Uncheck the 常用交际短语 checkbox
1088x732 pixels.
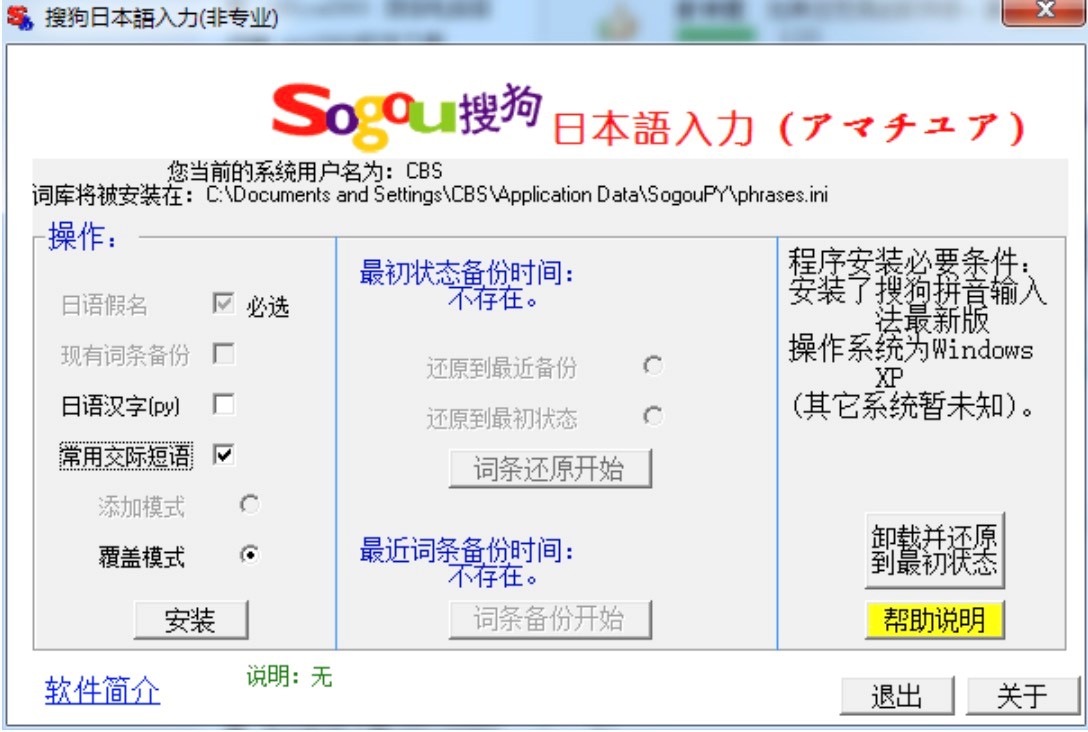click(223, 455)
